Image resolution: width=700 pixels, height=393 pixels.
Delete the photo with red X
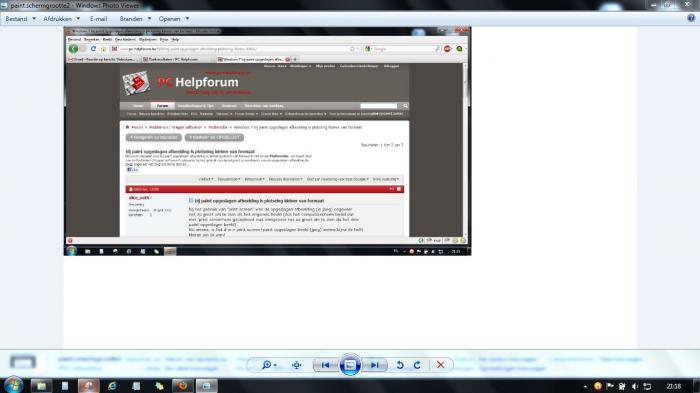440,365
